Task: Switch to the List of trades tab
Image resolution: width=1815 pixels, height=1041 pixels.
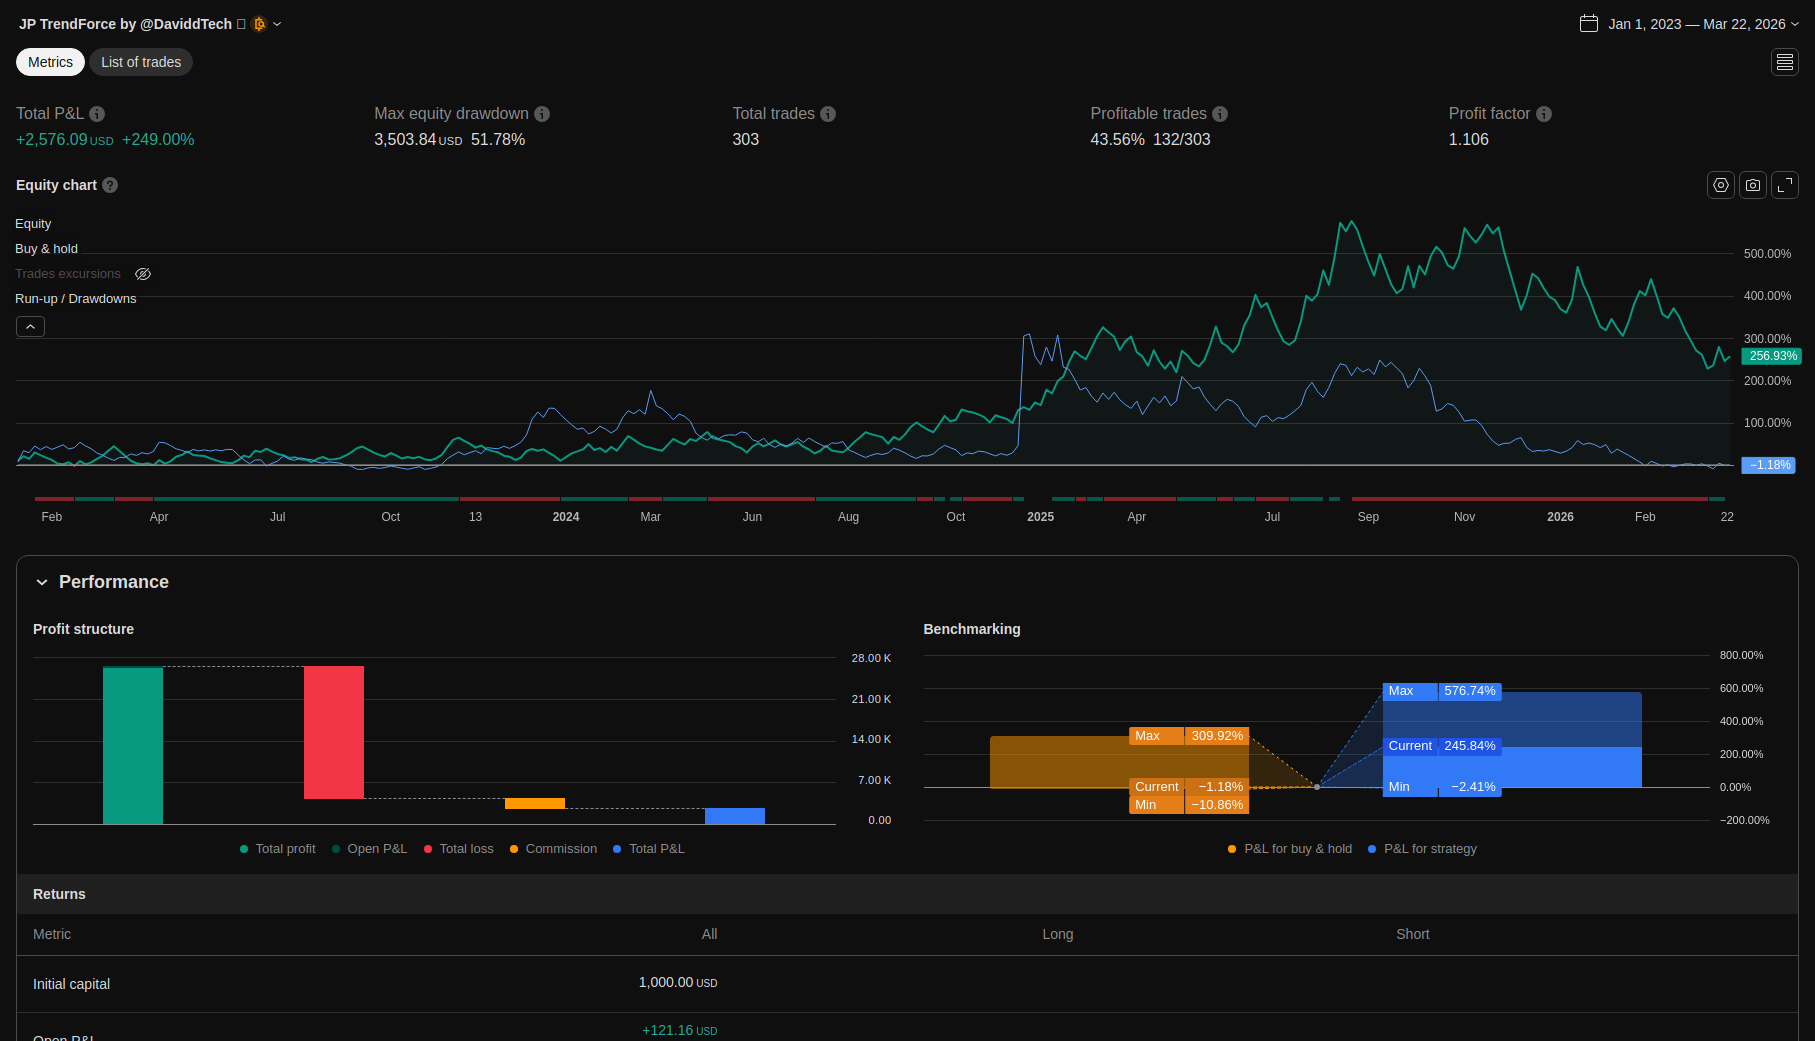Action: [141, 62]
